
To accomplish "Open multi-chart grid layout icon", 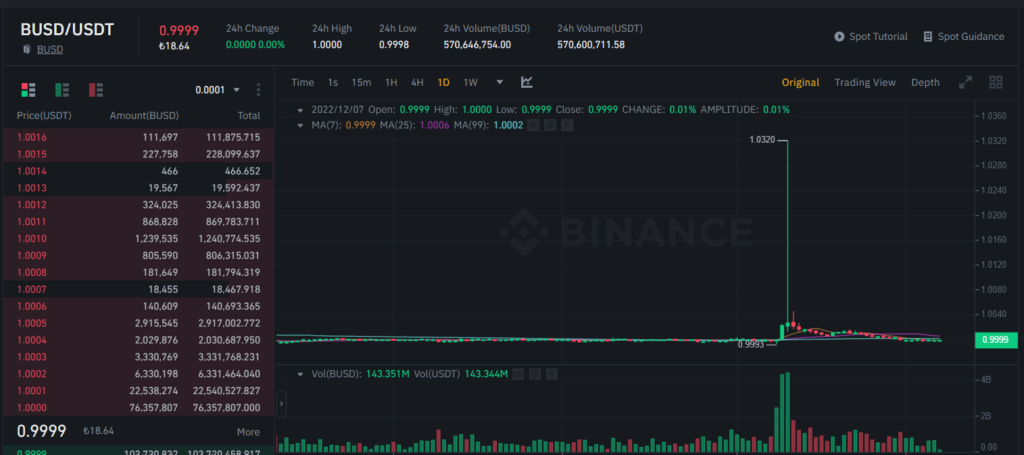I will pos(996,82).
